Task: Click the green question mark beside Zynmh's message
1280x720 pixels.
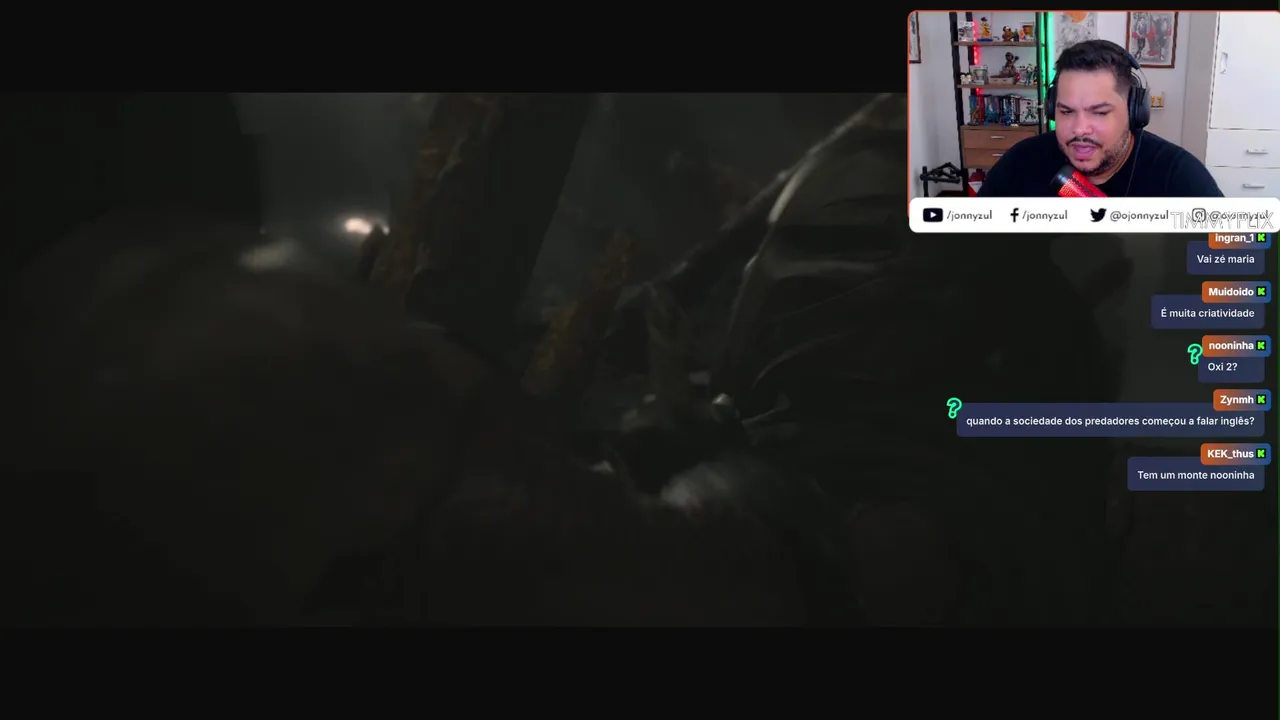Action: (x=953, y=408)
